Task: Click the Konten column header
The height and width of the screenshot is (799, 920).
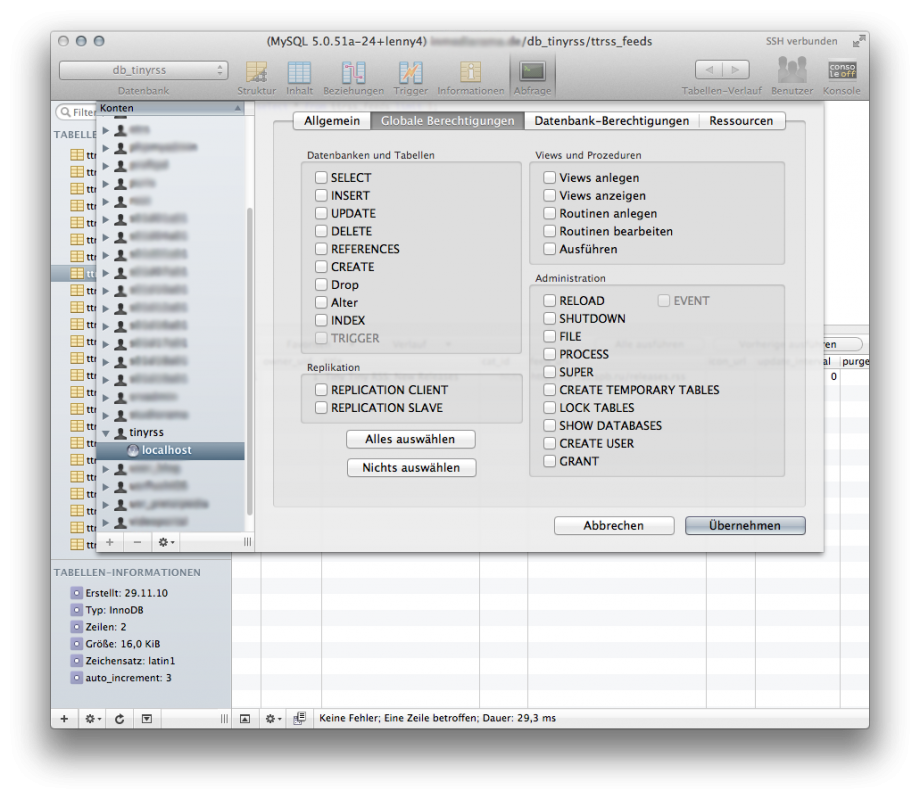Action: (x=170, y=108)
